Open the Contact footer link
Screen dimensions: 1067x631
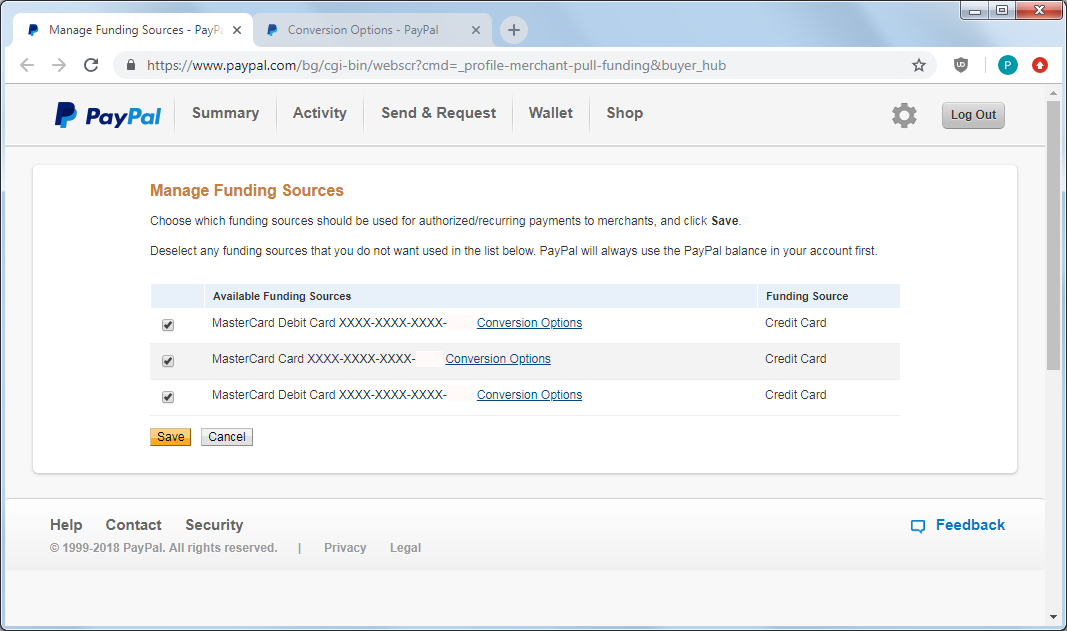(x=133, y=525)
